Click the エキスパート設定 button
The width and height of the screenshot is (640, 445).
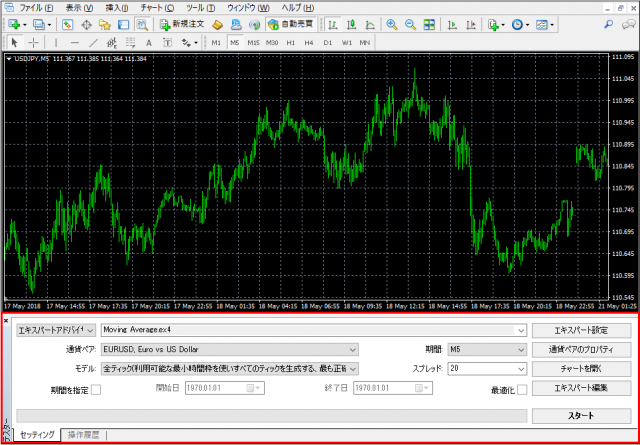coord(582,330)
